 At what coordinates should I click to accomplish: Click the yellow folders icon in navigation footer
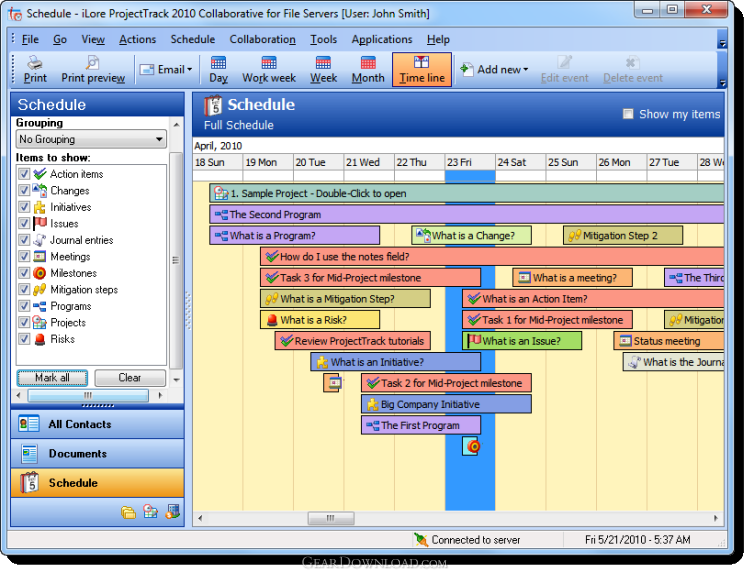coord(128,513)
